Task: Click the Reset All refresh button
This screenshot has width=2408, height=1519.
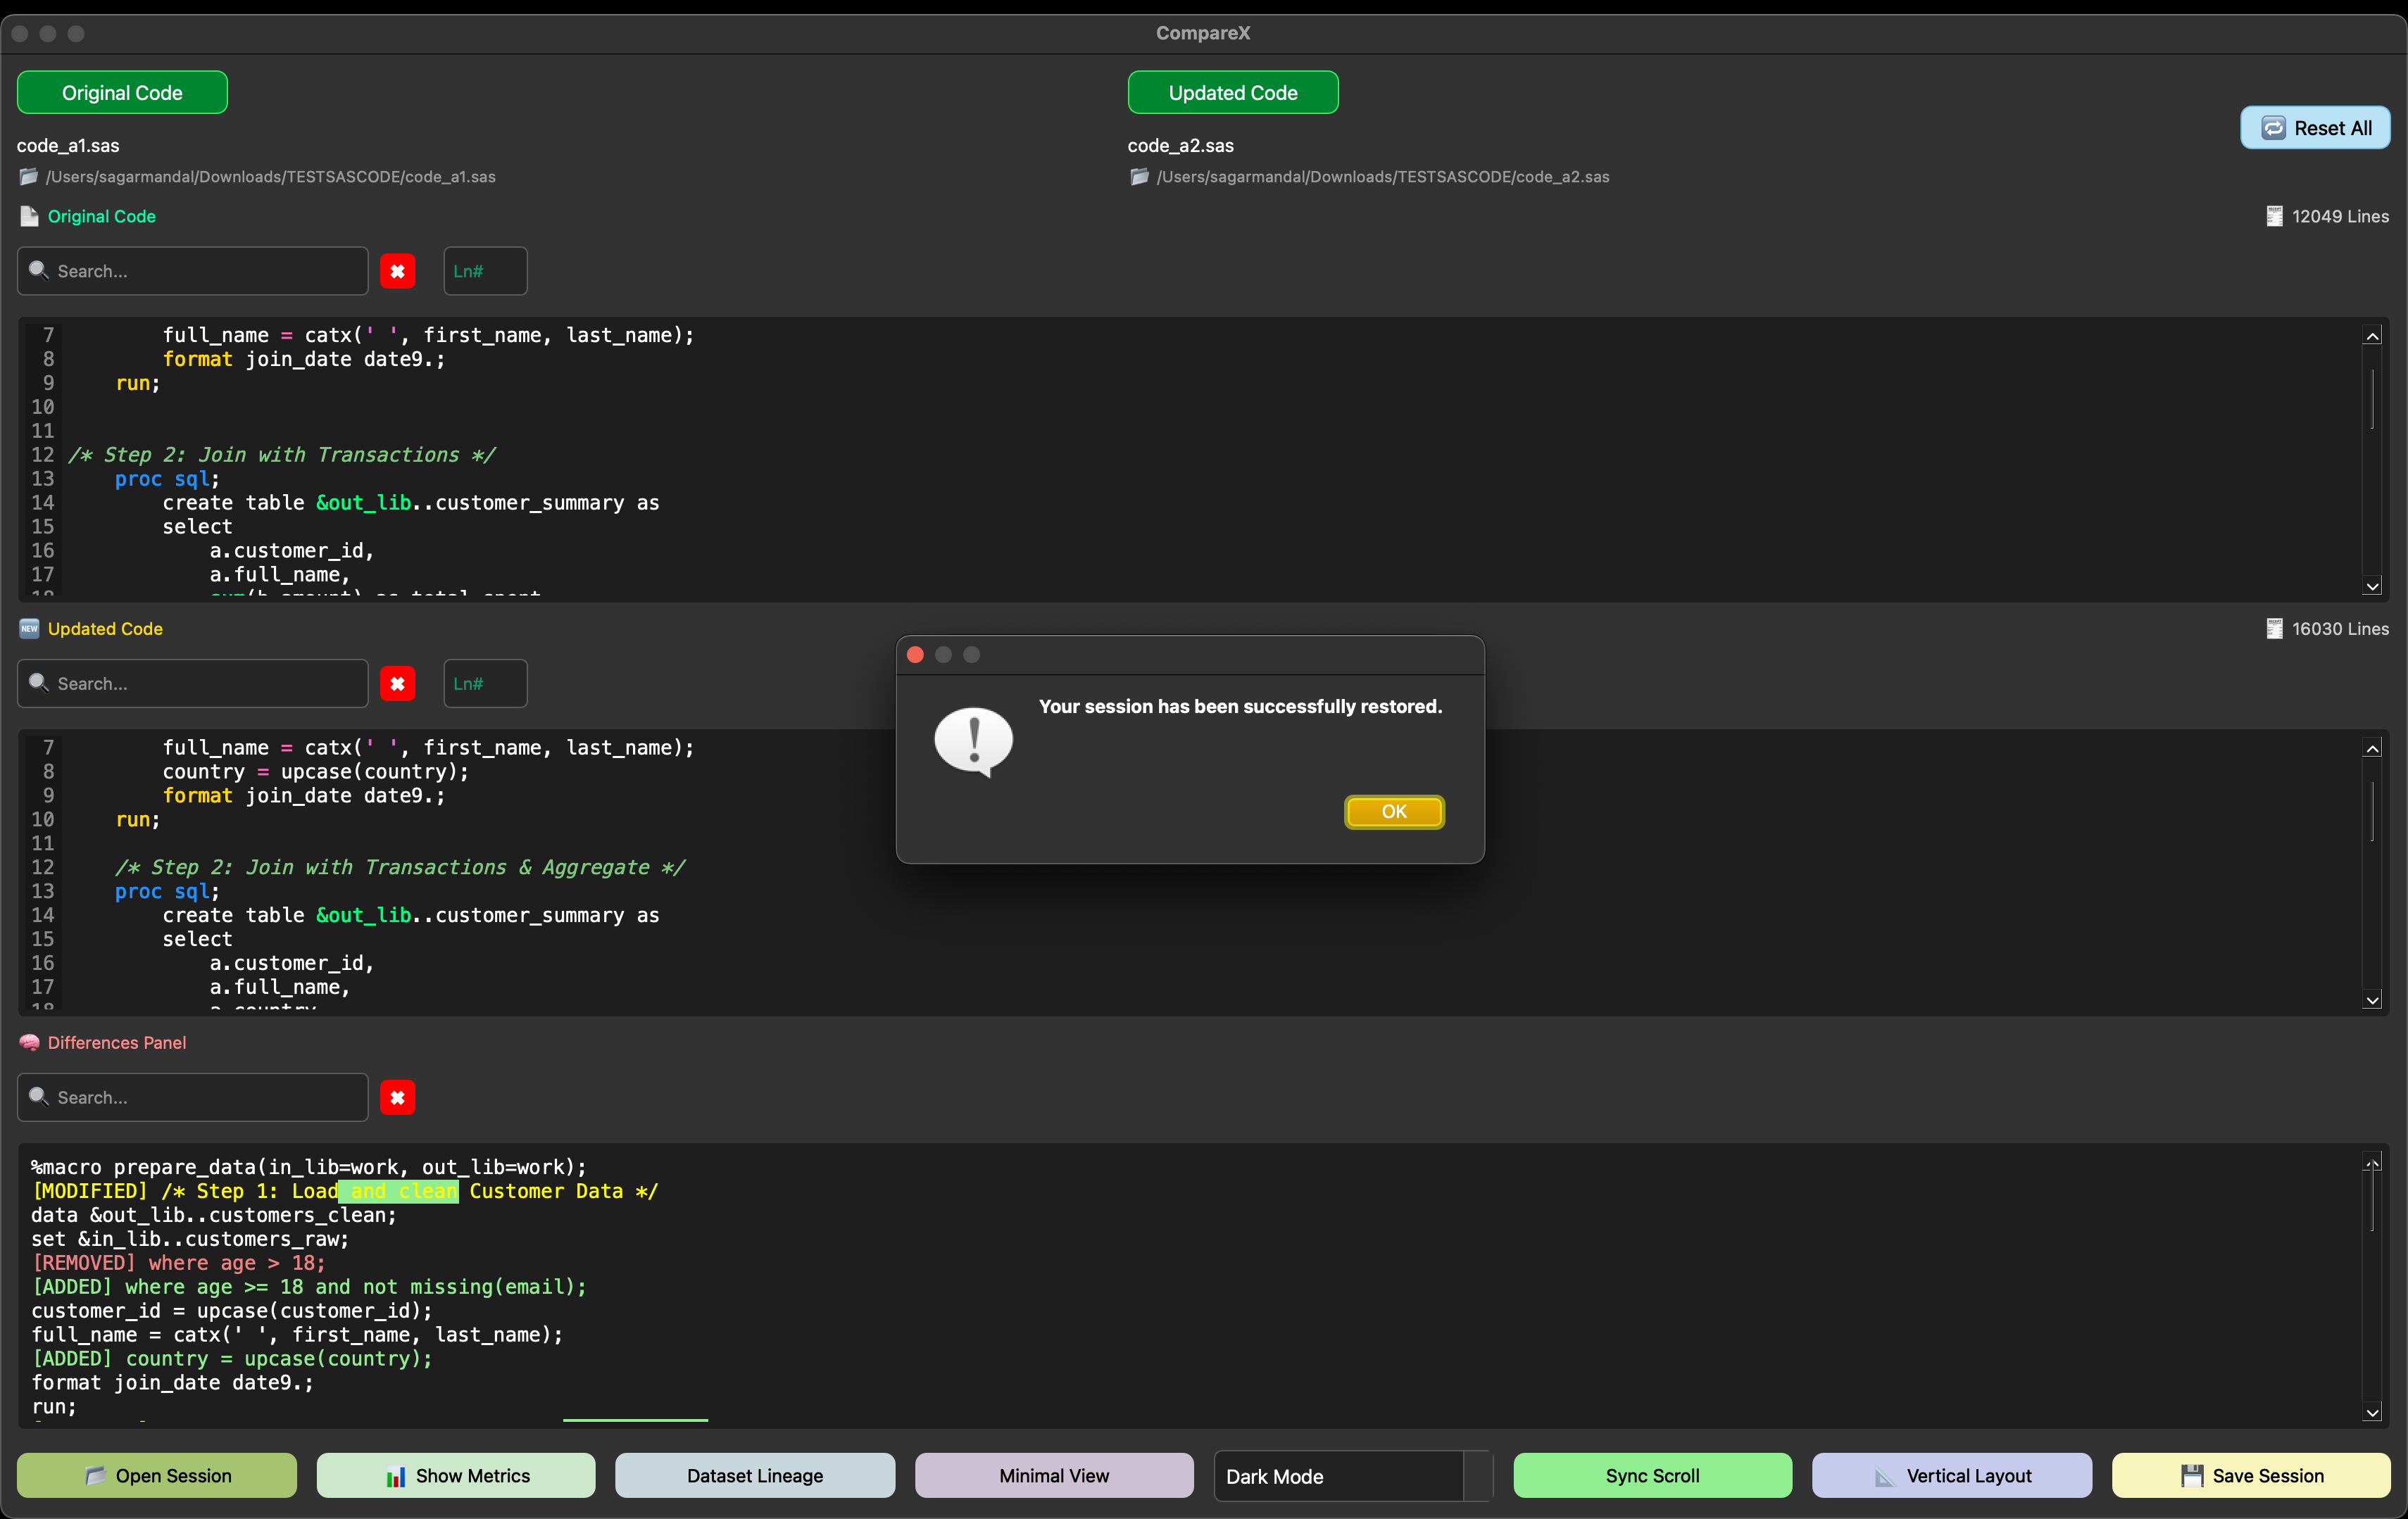Action: click(2314, 128)
